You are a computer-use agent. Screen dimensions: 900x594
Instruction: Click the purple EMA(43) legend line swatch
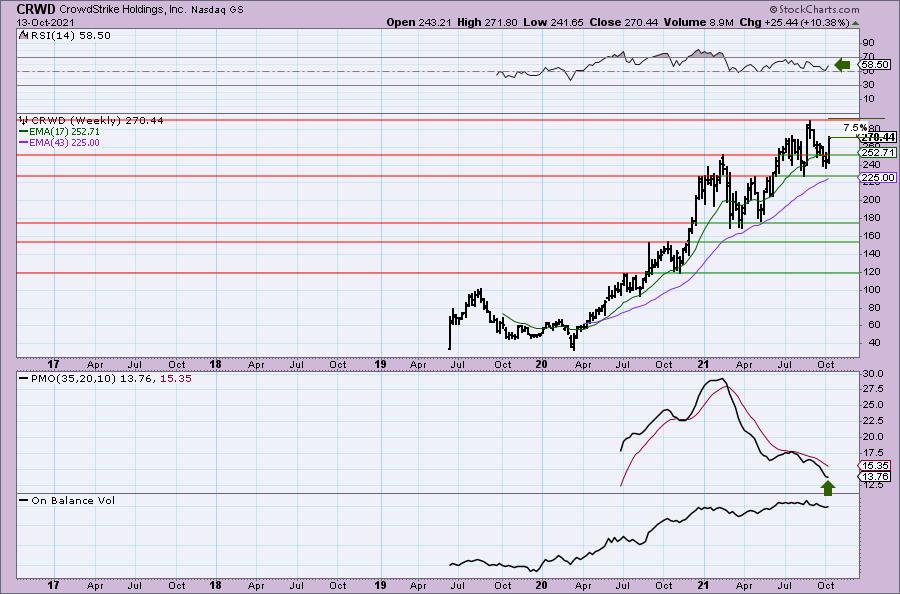24,142
